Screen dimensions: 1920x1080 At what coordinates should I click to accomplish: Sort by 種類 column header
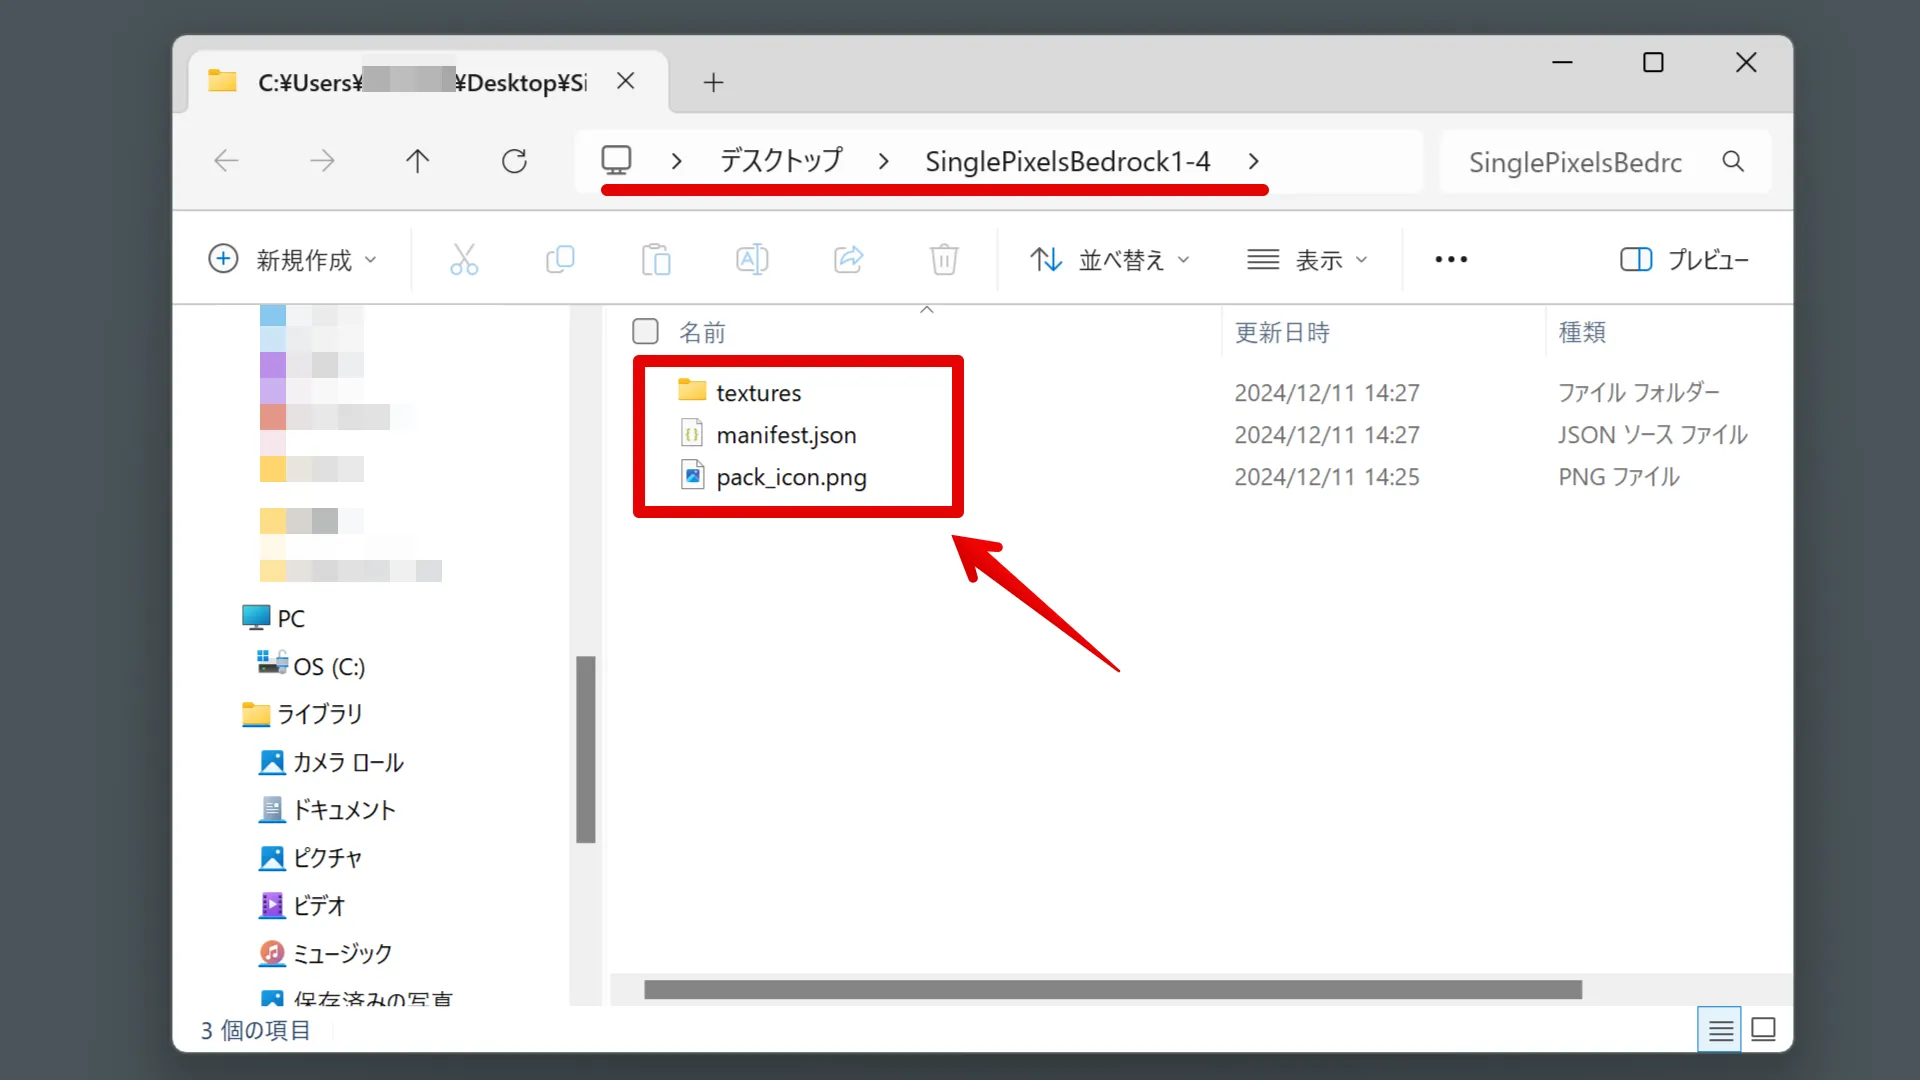[x=1582, y=332]
